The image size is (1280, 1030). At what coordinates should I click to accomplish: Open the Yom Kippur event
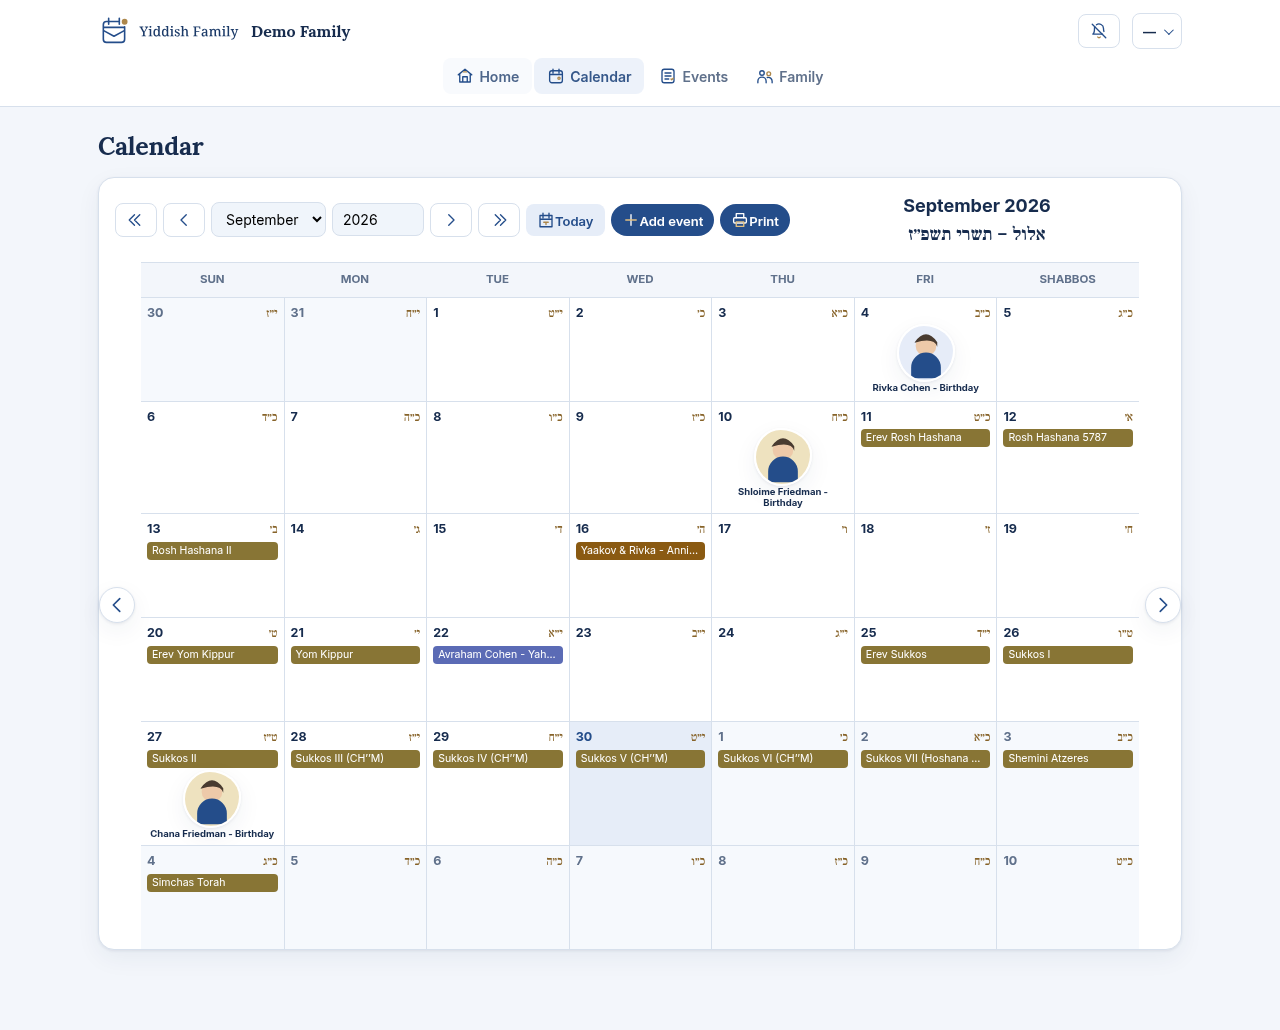[x=355, y=655]
